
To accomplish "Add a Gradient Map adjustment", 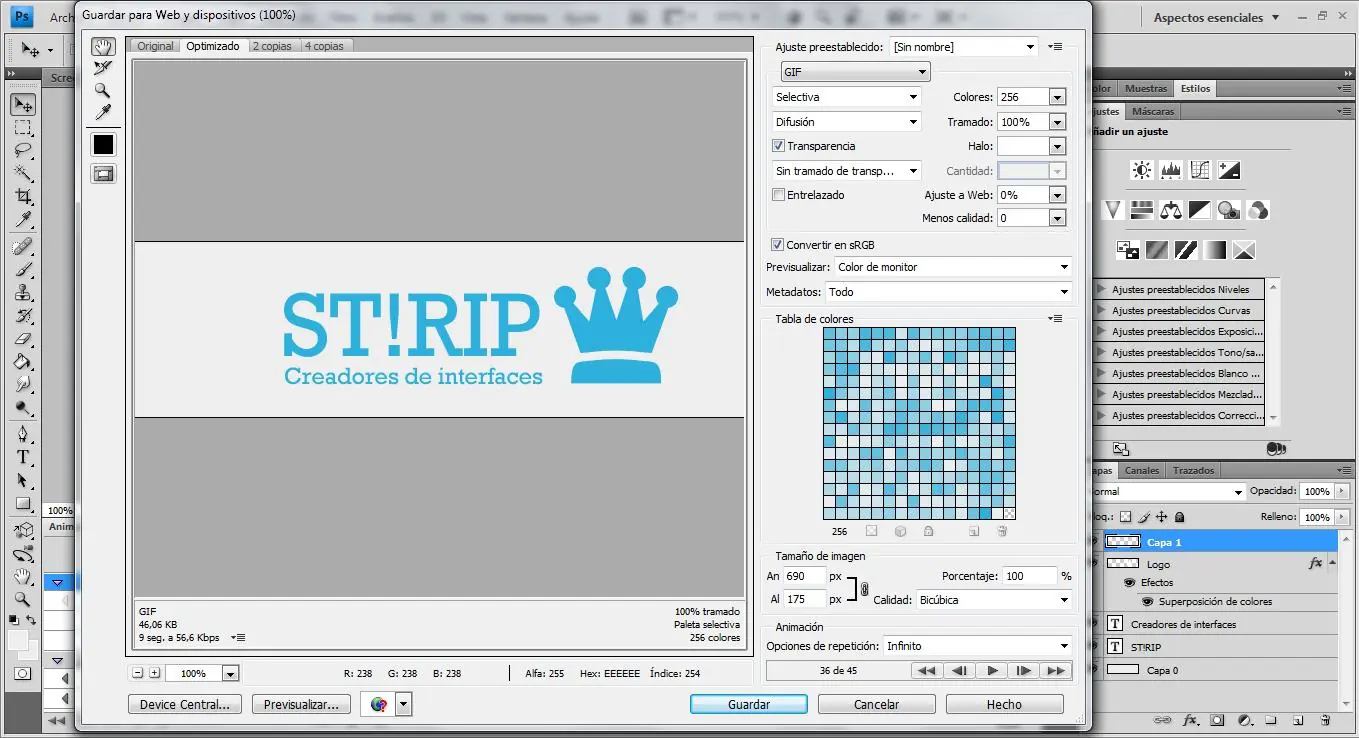I will tap(1215, 250).
